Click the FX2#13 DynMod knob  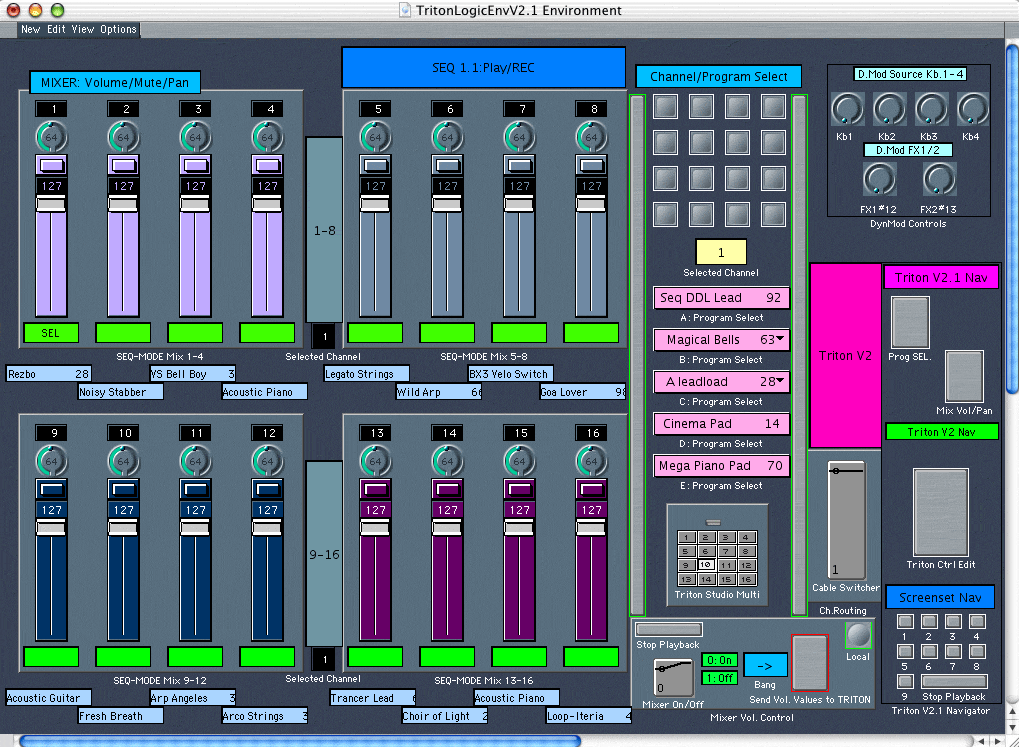pos(939,180)
